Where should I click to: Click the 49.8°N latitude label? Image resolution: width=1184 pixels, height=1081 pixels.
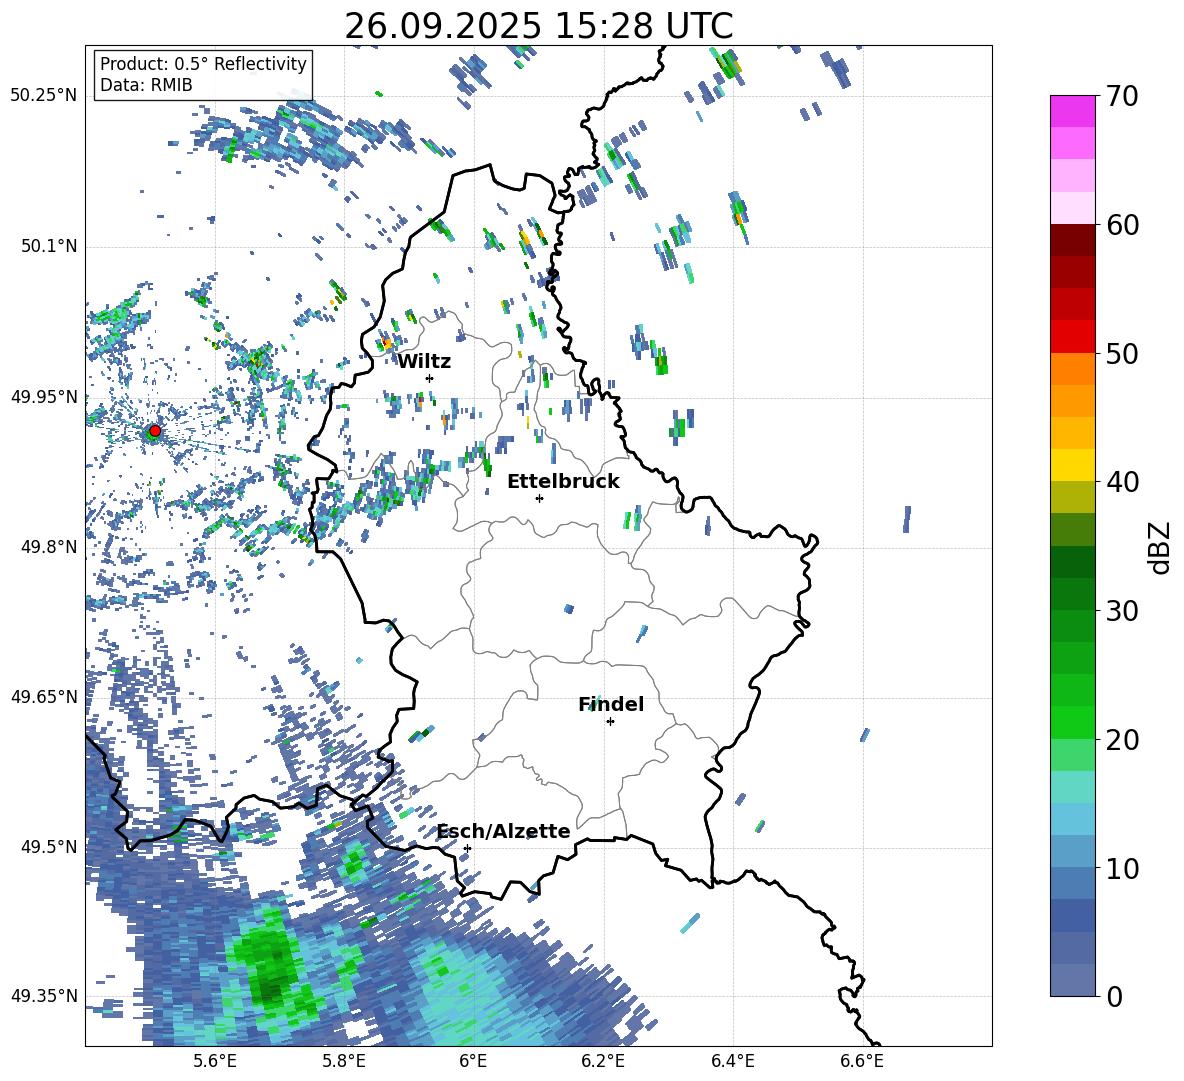coord(49,547)
